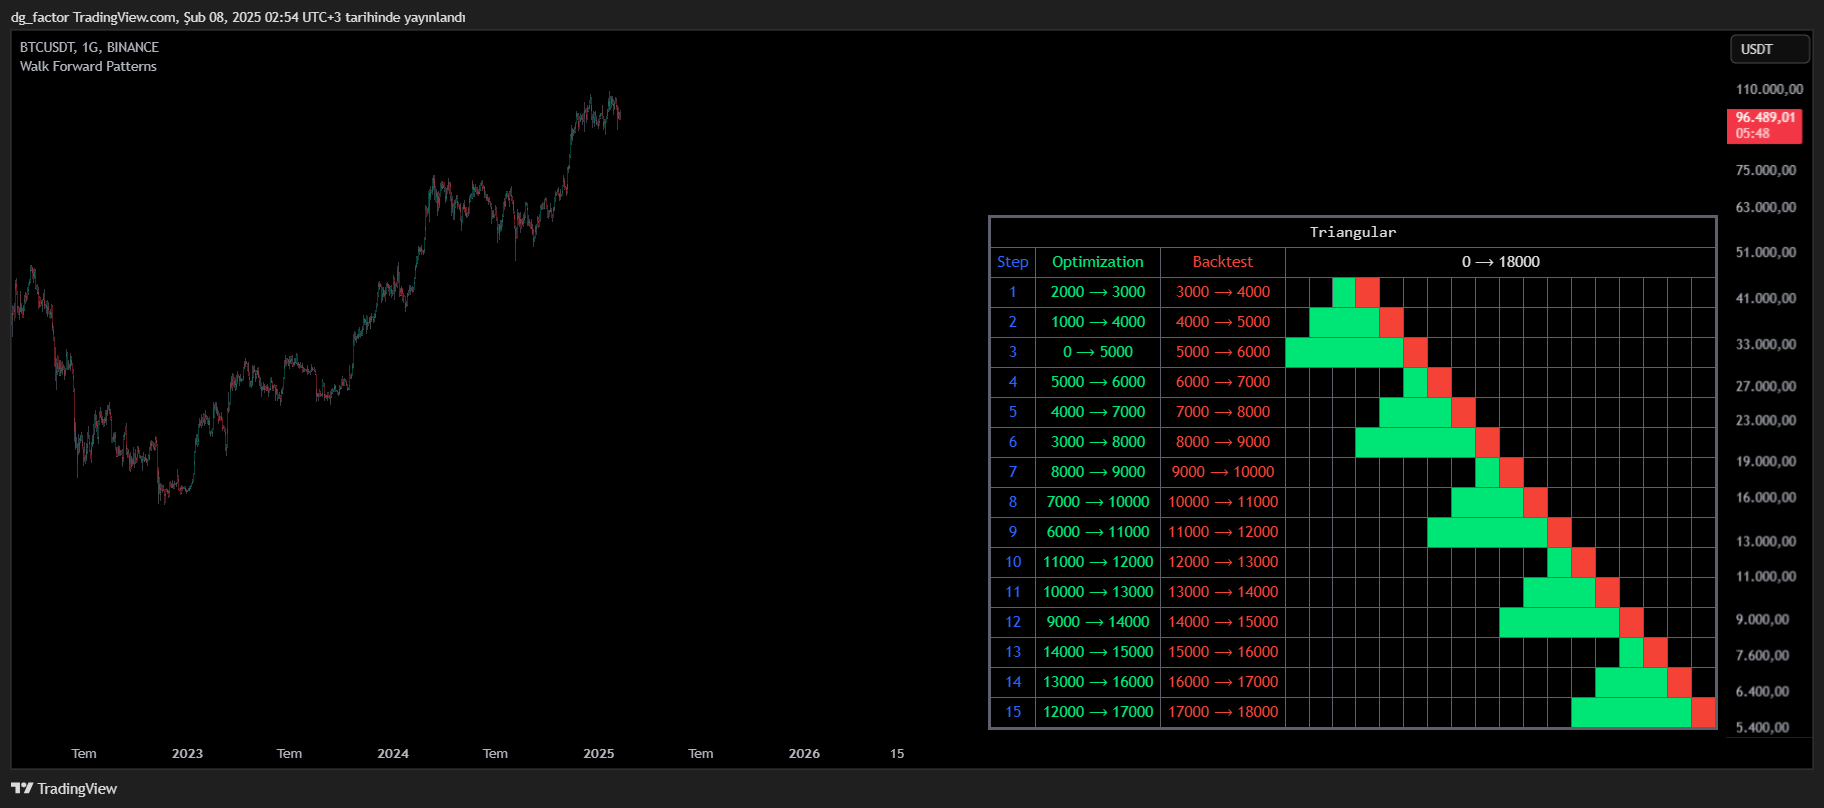Screen dimensions: 1824x808
Task: Click the 110.000,00 price scale label
Action: tap(1769, 89)
